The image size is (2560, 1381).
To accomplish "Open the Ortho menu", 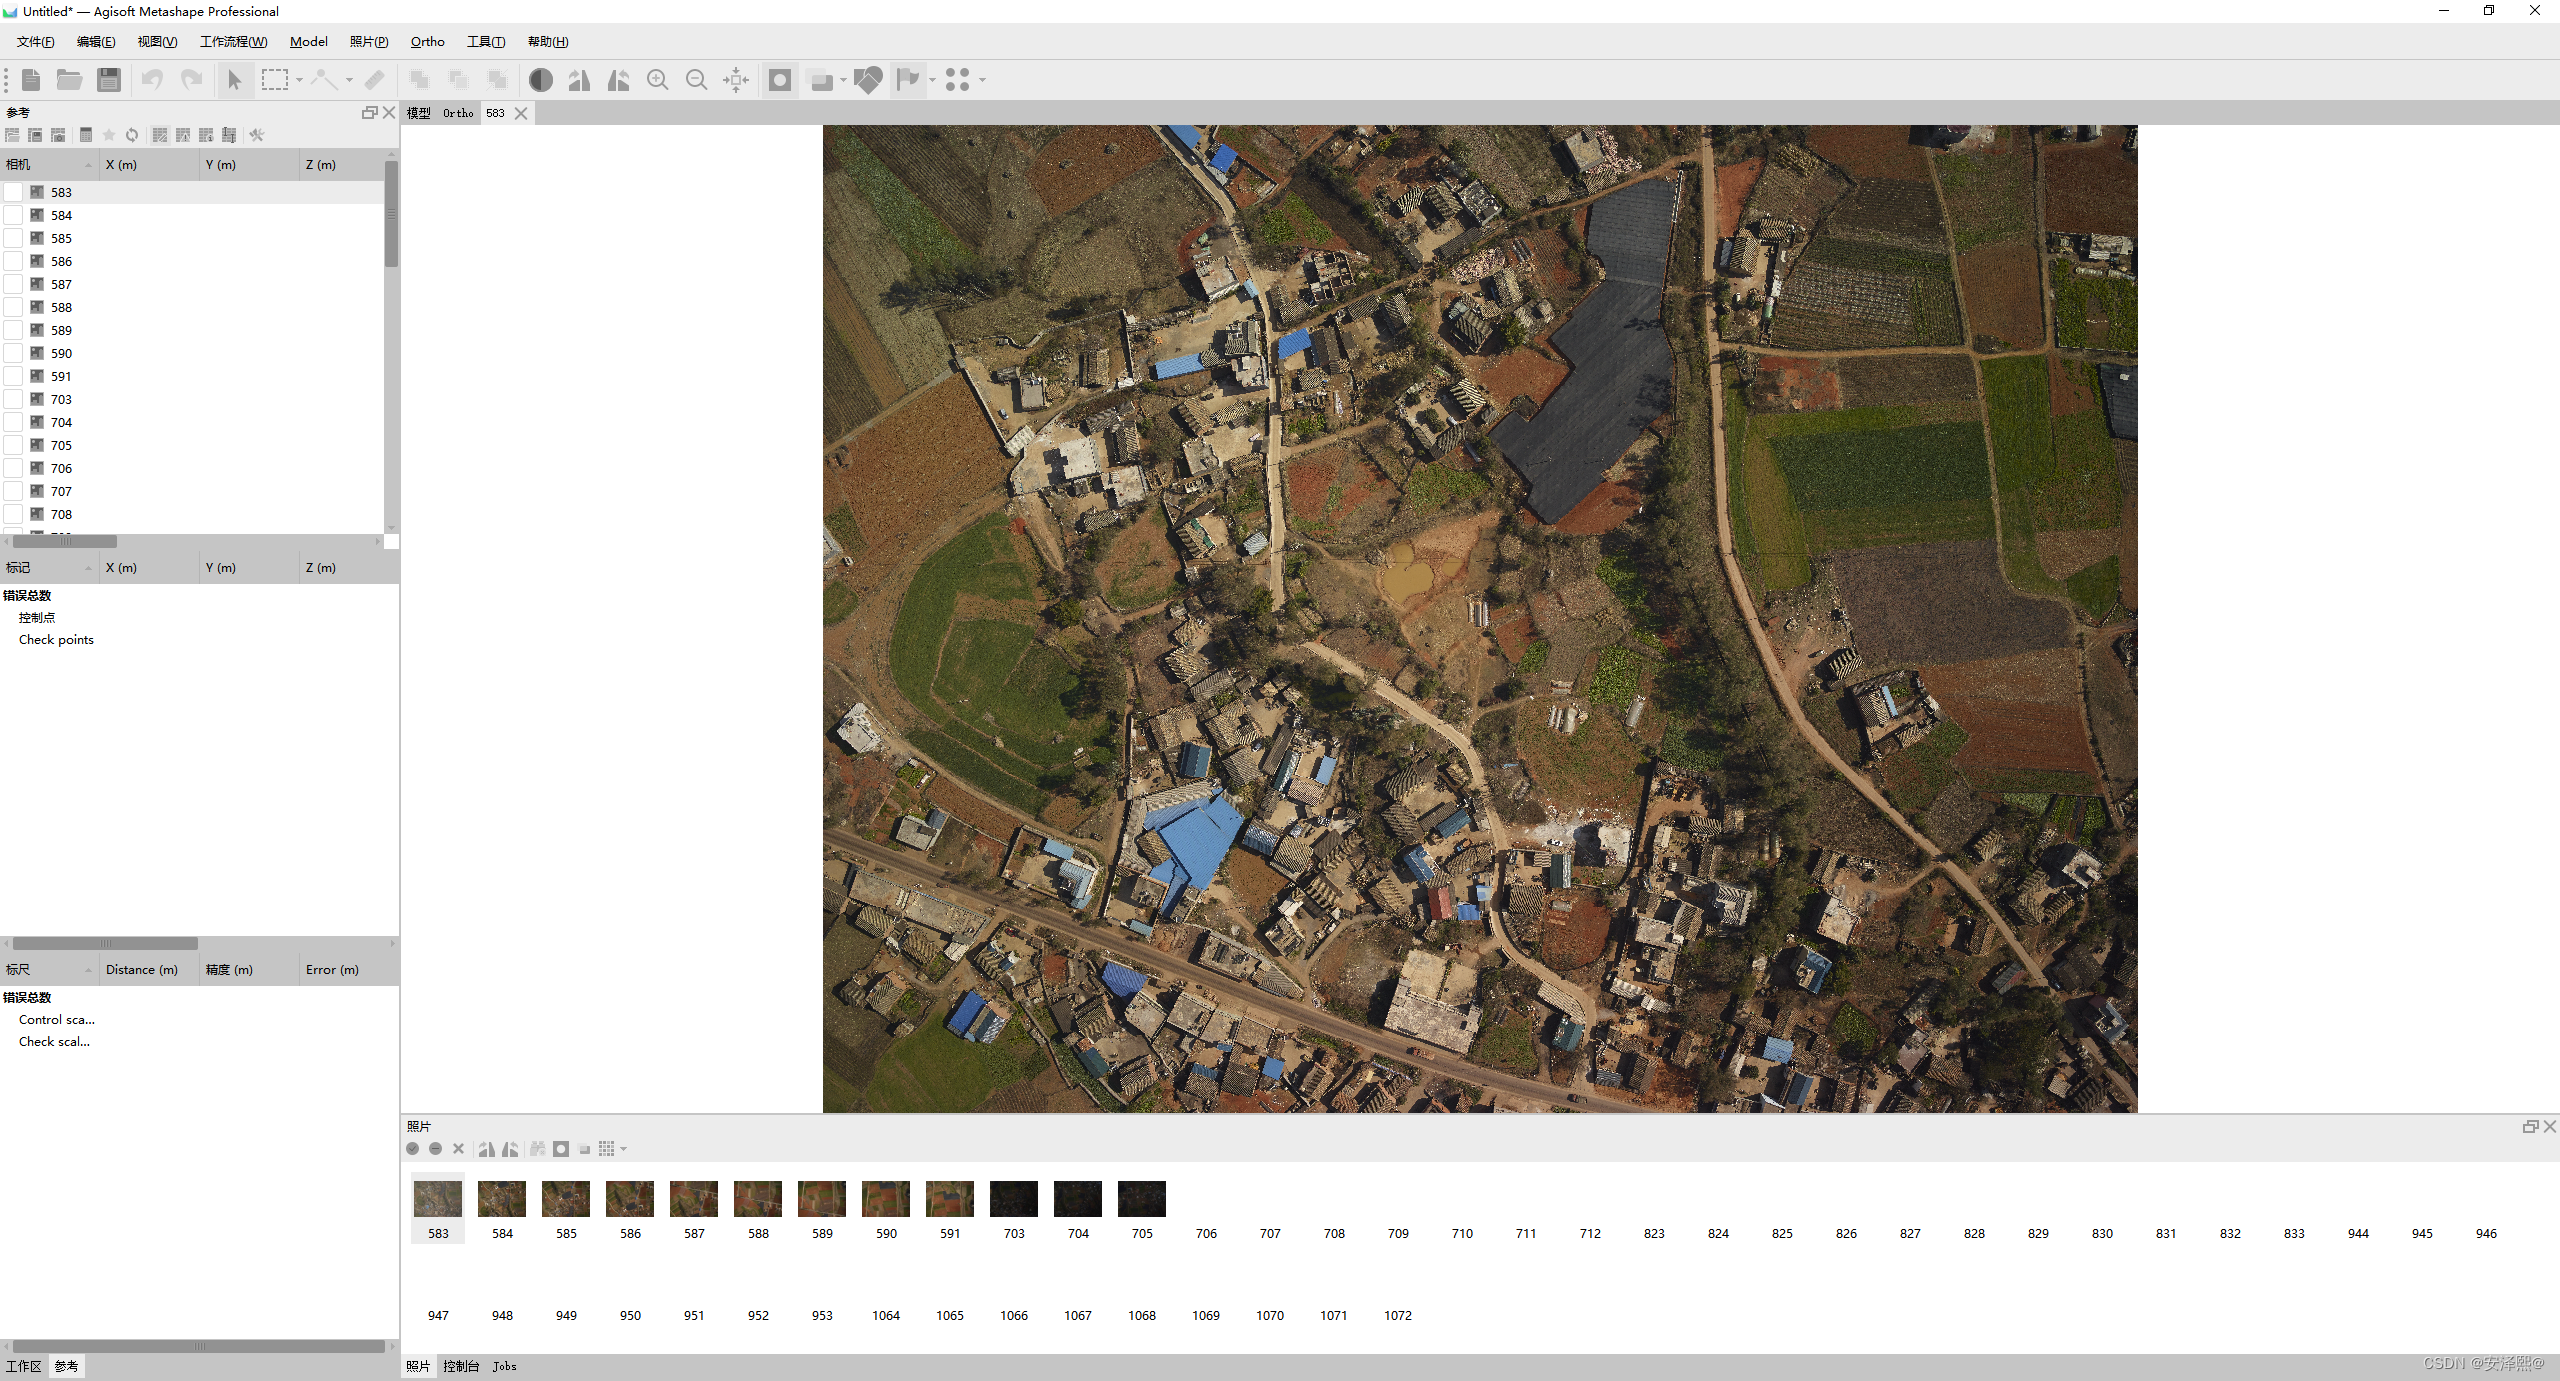I will tap(427, 42).
